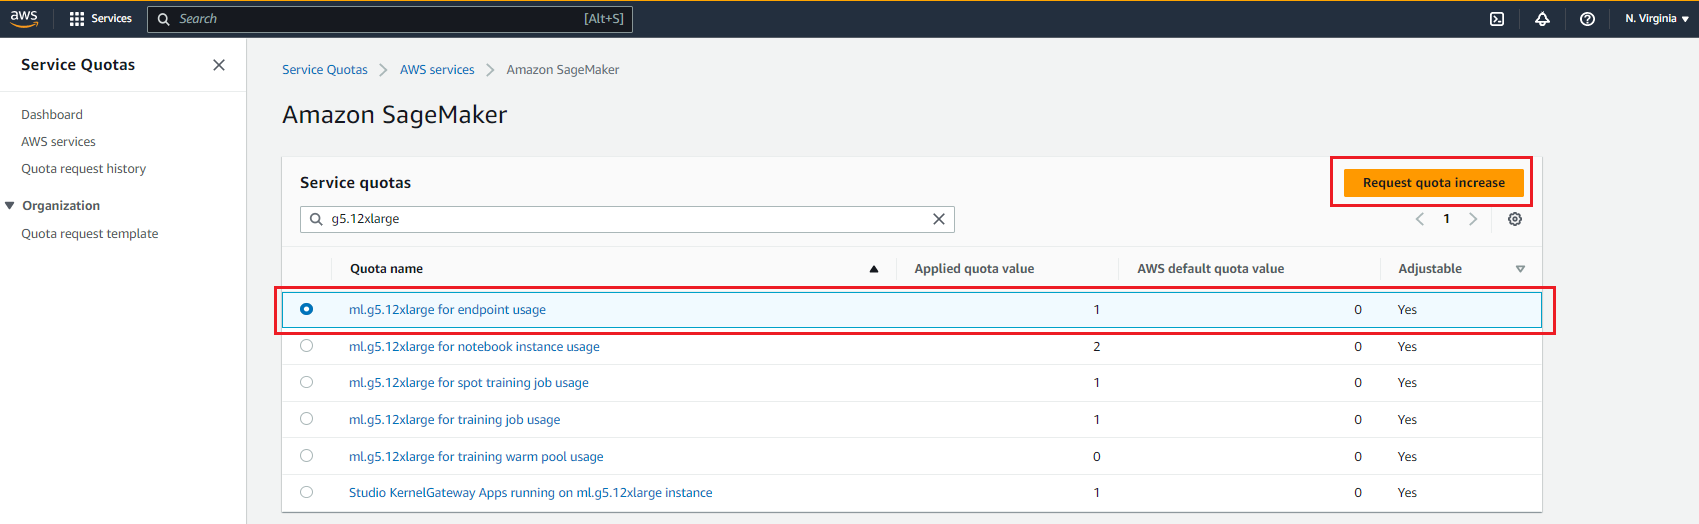Viewport: 1699px width, 524px height.
Task: Open Quota request template
Action: click(x=90, y=234)
